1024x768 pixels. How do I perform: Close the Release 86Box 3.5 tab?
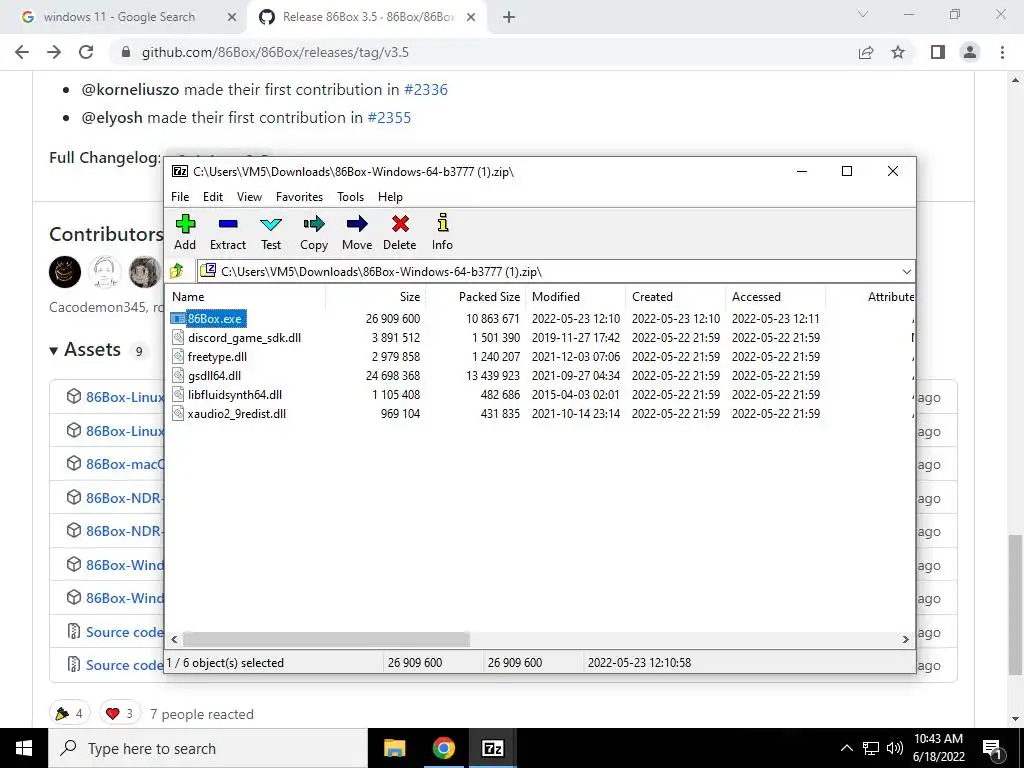(471, 18)
